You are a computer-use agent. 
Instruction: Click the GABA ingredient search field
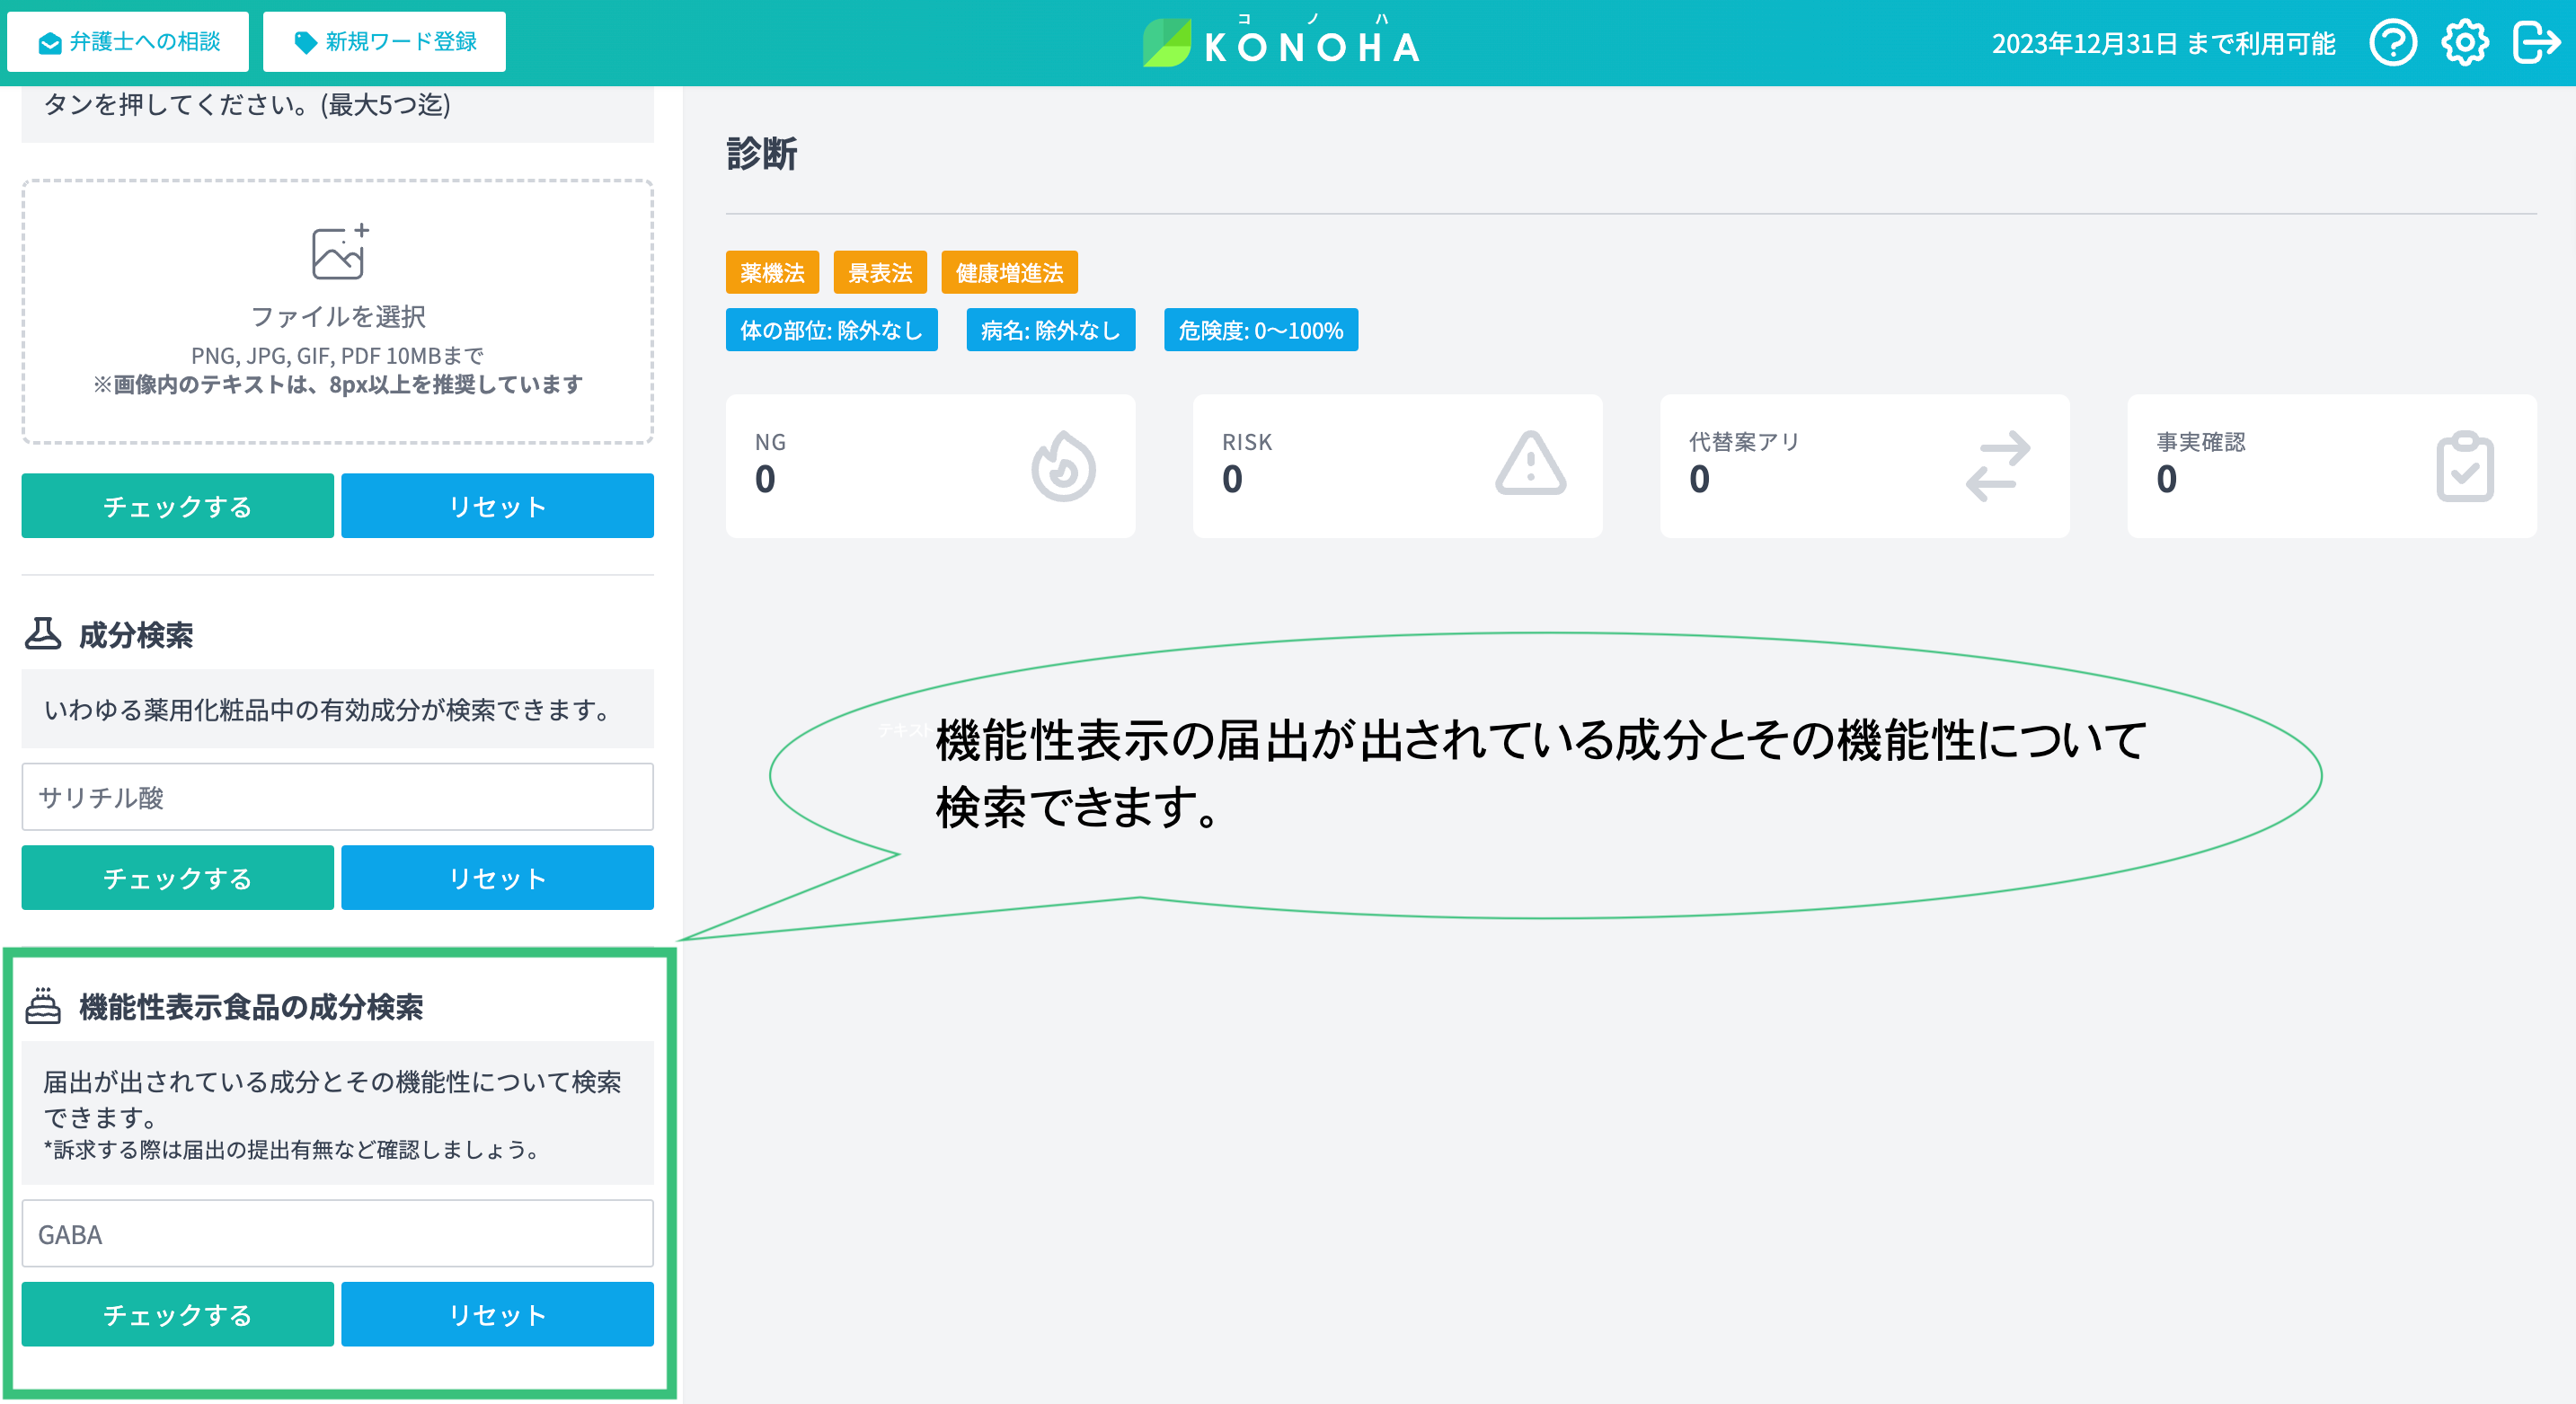[337, 1234]
